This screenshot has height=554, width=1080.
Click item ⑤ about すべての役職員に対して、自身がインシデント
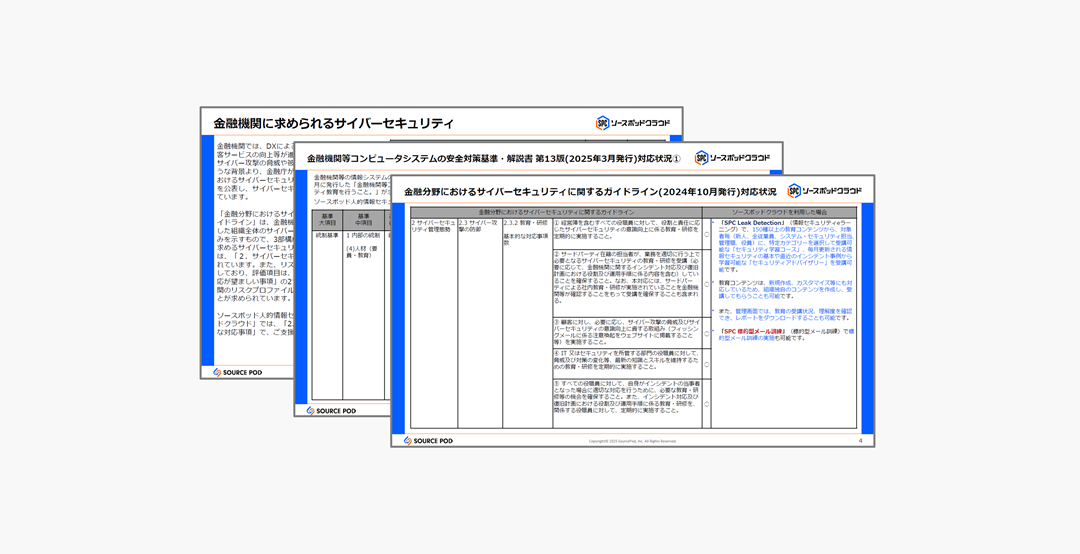627,396
